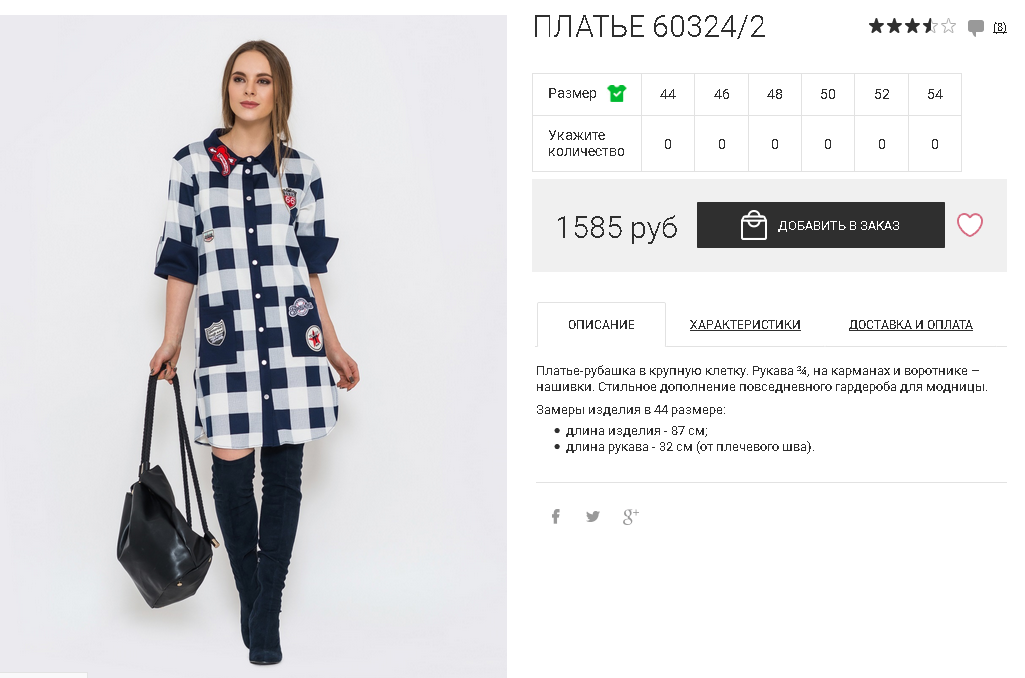Click the star rating
Image resolution: width=1025 pixels, height=678 pixels.
click(x=912, y=26)
